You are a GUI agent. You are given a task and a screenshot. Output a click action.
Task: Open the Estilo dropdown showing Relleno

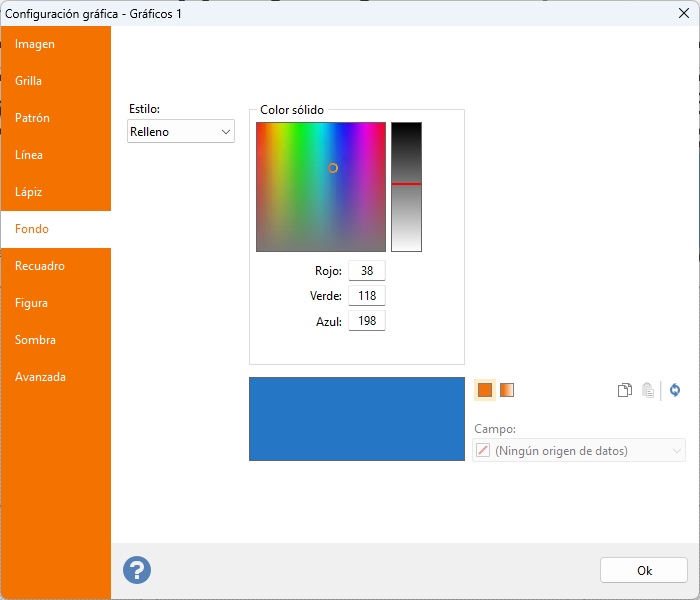tap(181, 132)
